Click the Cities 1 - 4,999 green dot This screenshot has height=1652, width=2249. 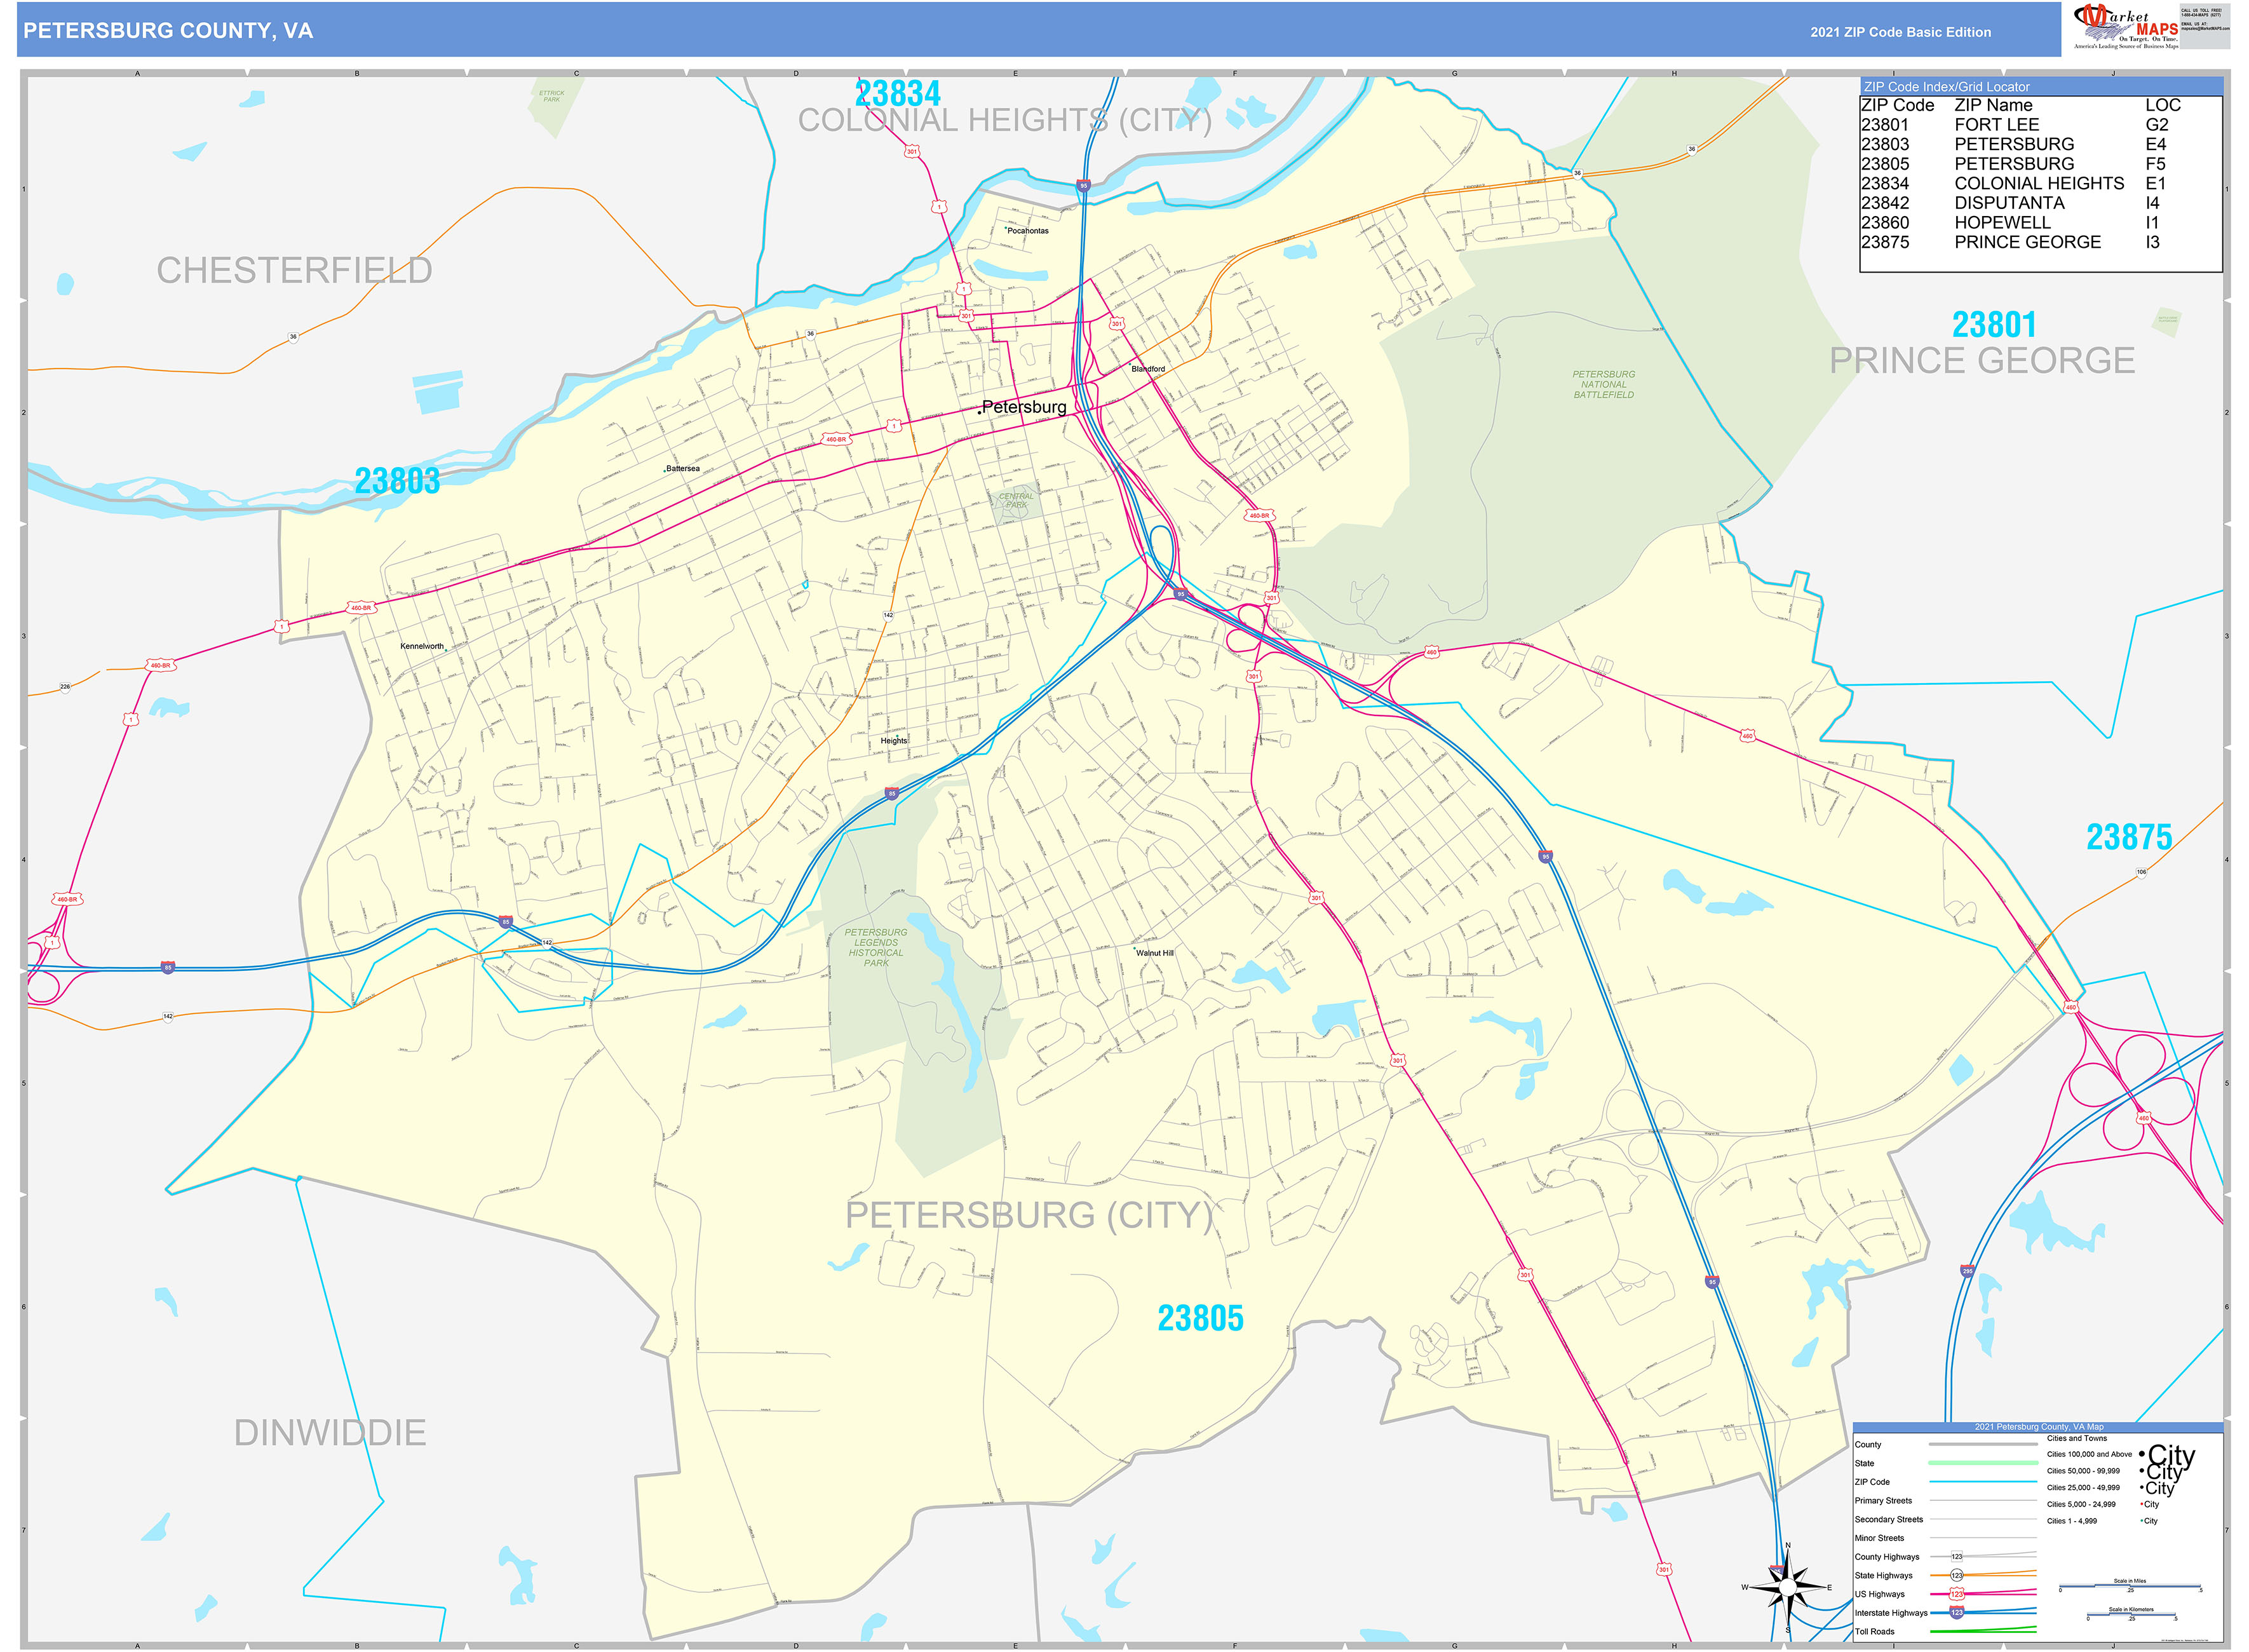pos(2141,1520)
